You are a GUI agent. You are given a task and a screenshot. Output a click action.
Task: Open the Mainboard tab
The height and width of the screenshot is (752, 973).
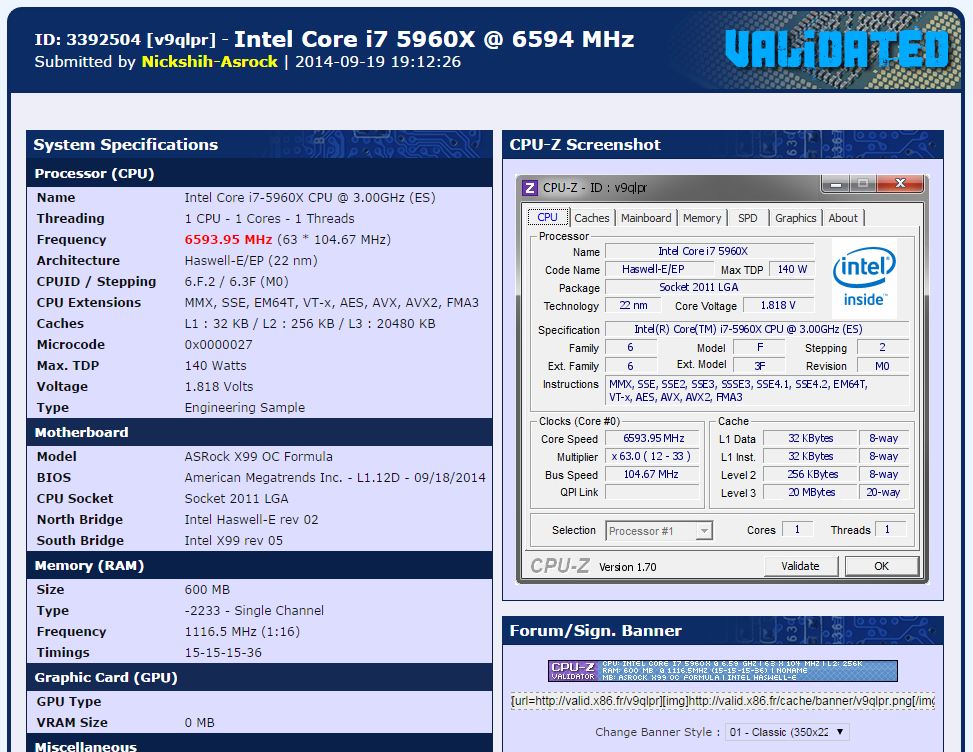(646, 218)
